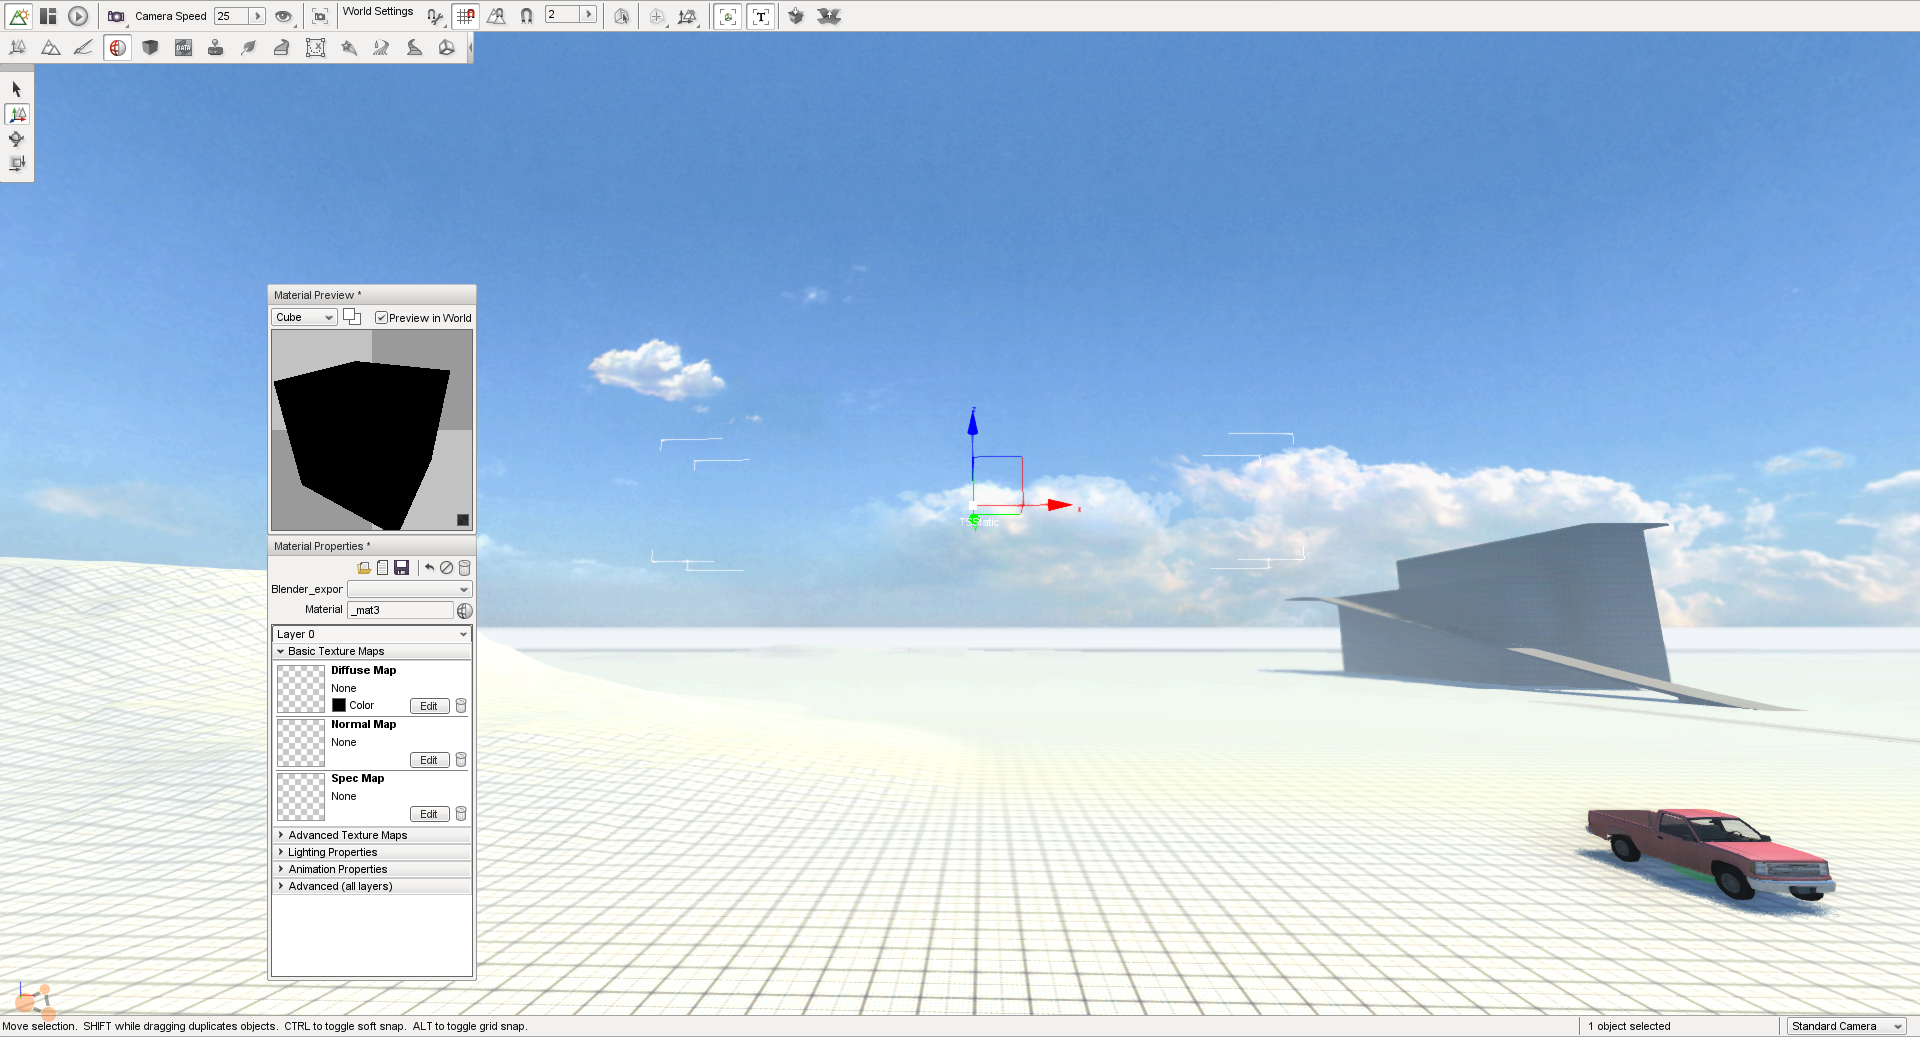Image resolution: width=1920 pixels, height=1037 pixels.
Task: Open the GUI Editor layout icon
Action: 48,16
